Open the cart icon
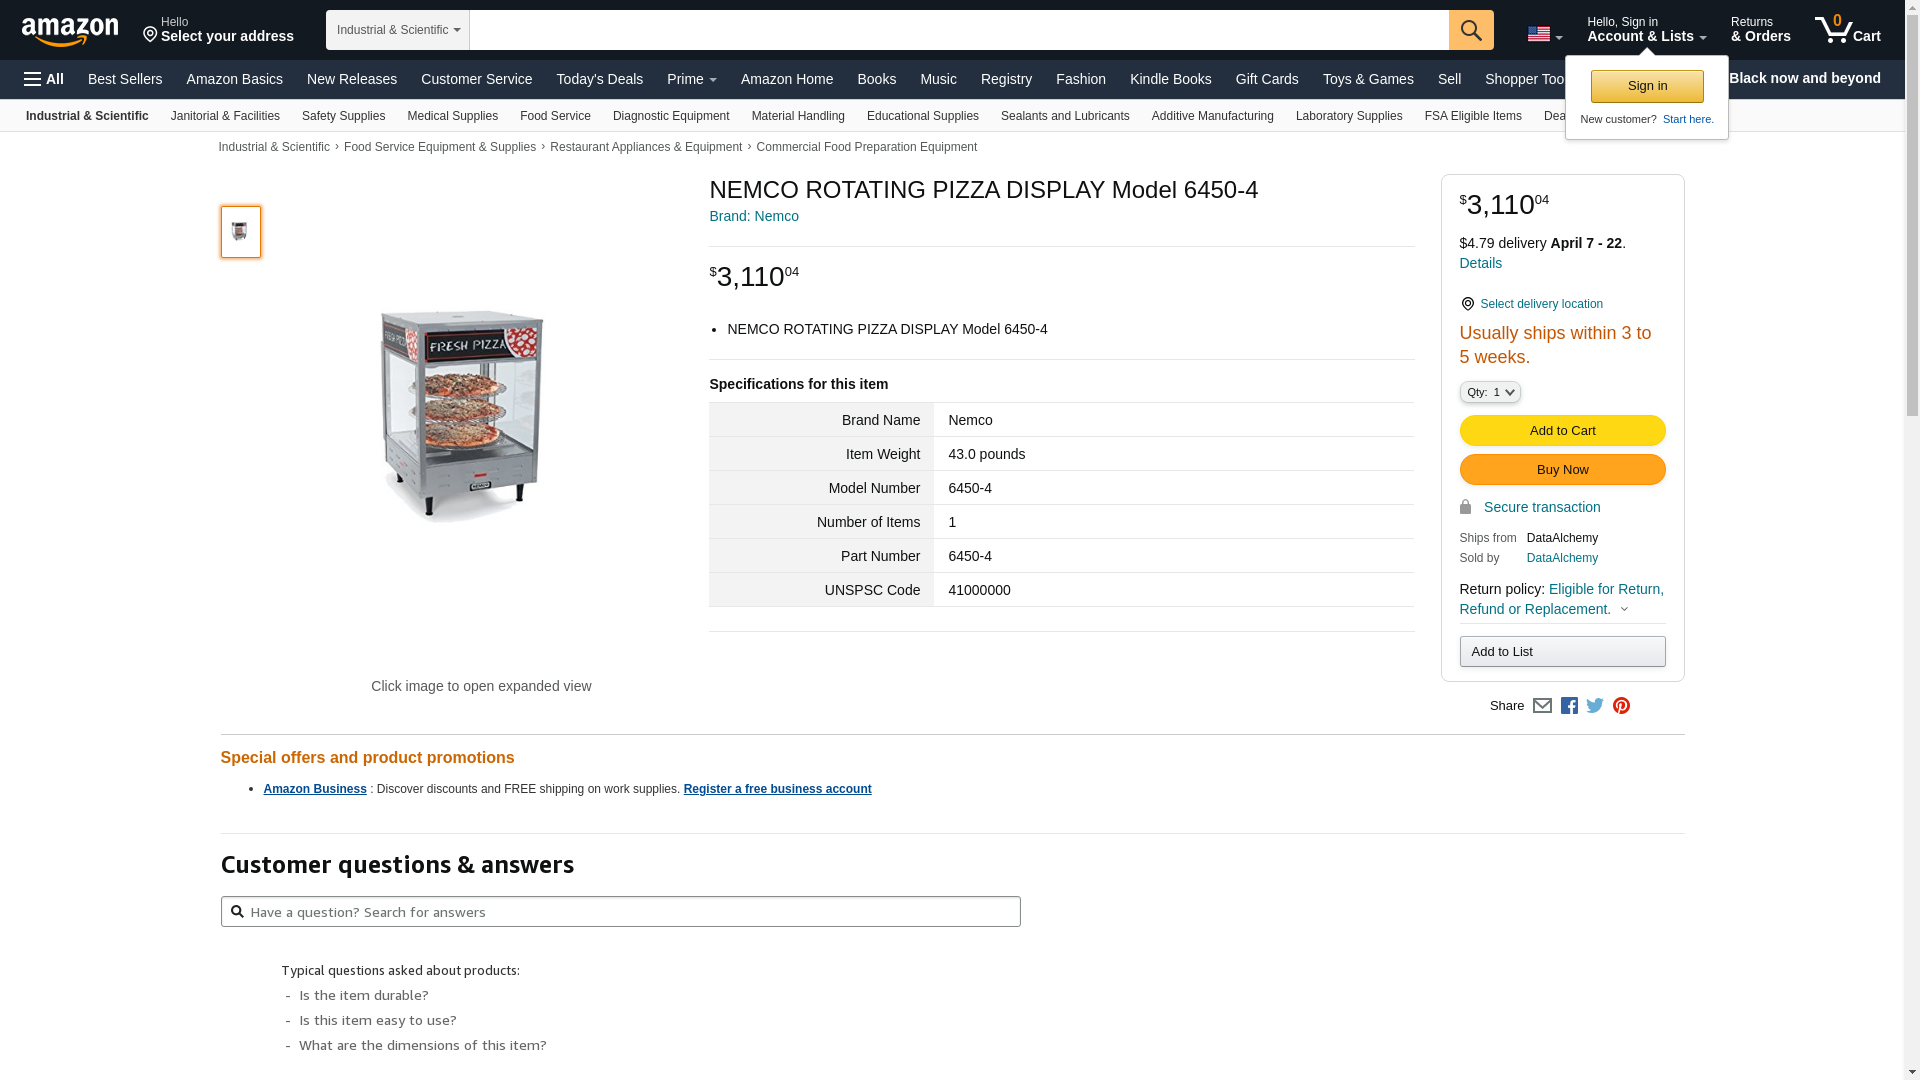Screen dimensions: 1920x1080 pos(1848,29)
